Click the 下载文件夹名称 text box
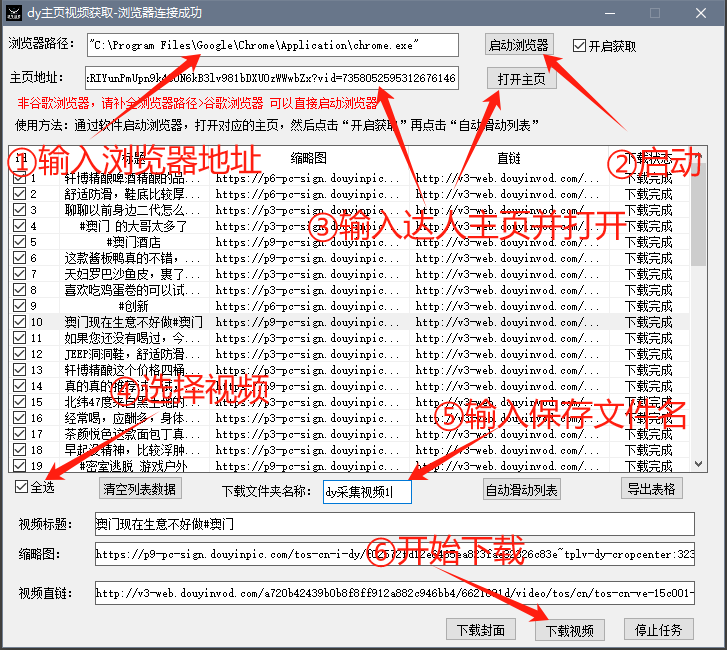727x650 pixels. click(366, 491)
